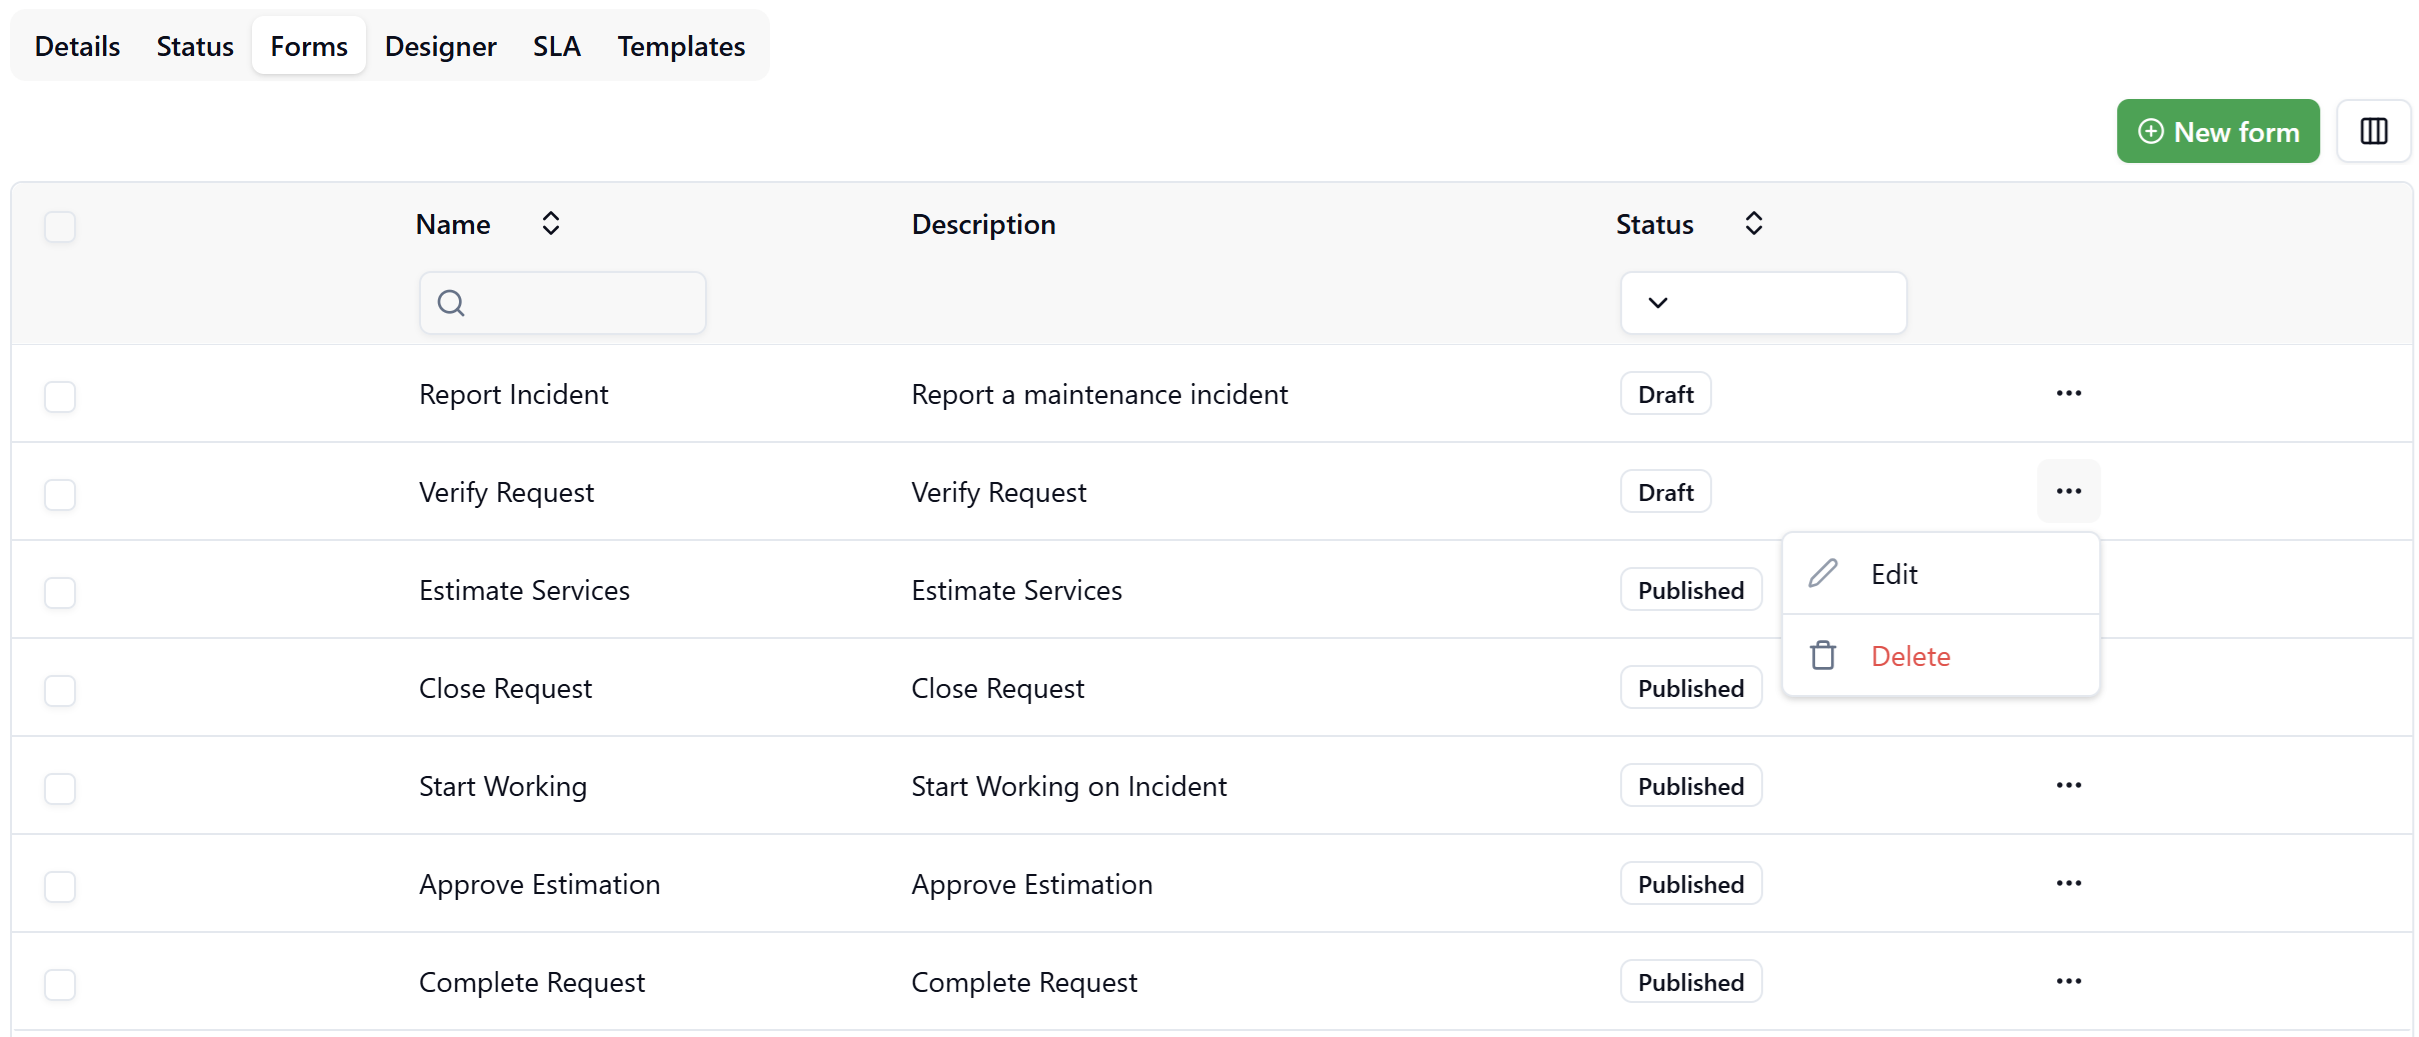Open the Designer tab
Viewport: 2419px width, 1037px height.
[440, 46]
